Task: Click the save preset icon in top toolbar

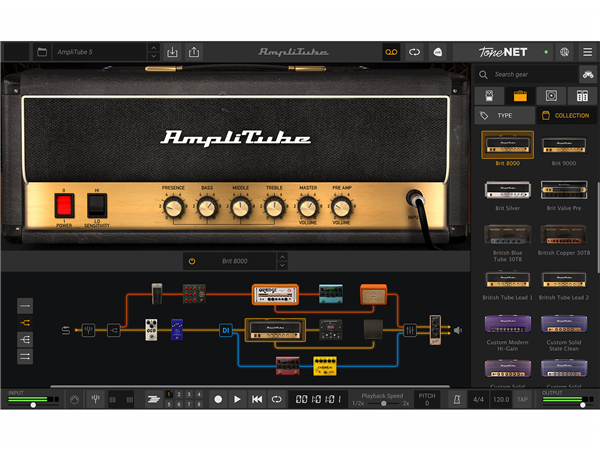Action: coord(172,52)
